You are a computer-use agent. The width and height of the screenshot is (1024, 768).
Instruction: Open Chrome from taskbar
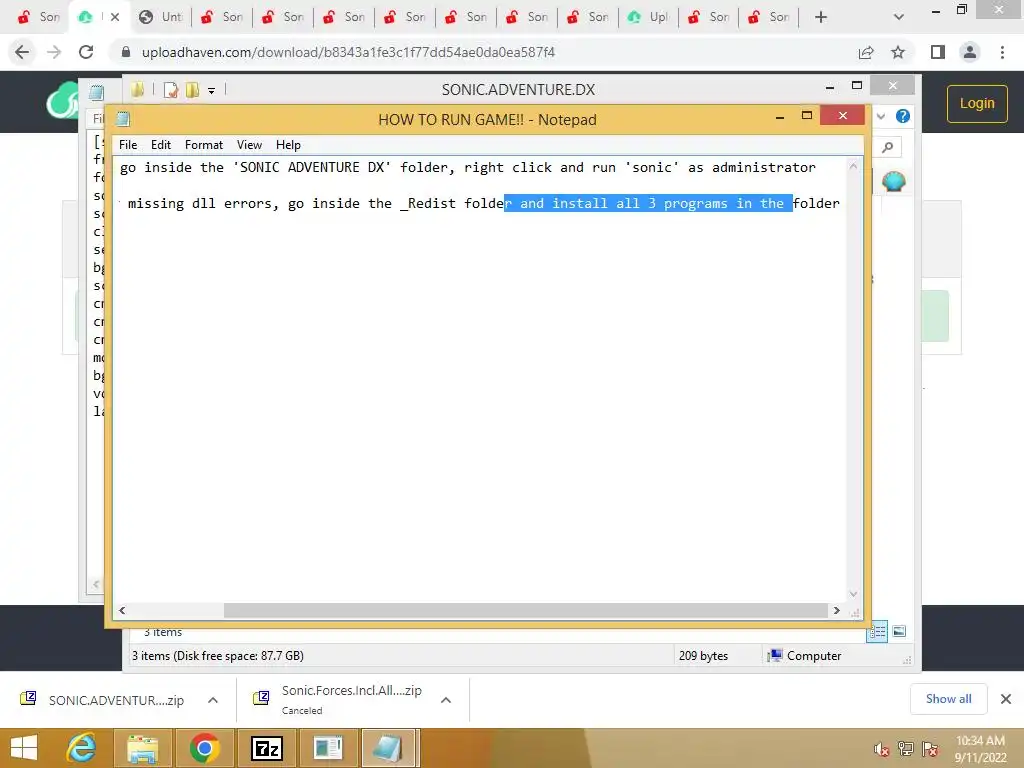(x=204, y=748)
